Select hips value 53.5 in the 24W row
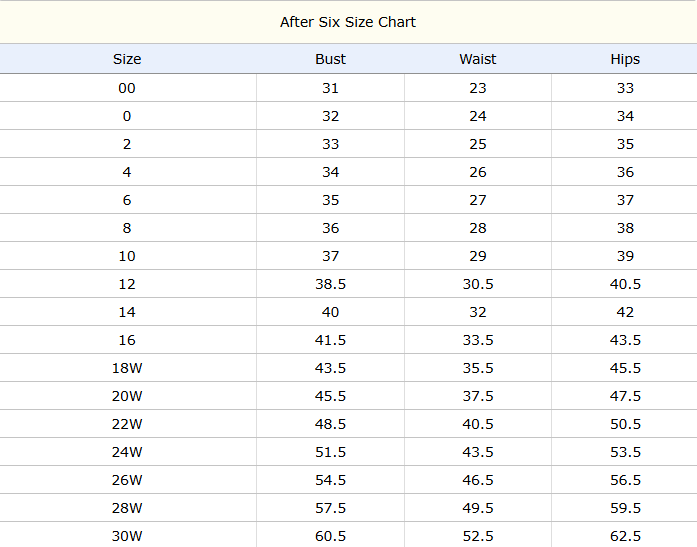Viewport: 697px width, 547px height. coord(625,452)
